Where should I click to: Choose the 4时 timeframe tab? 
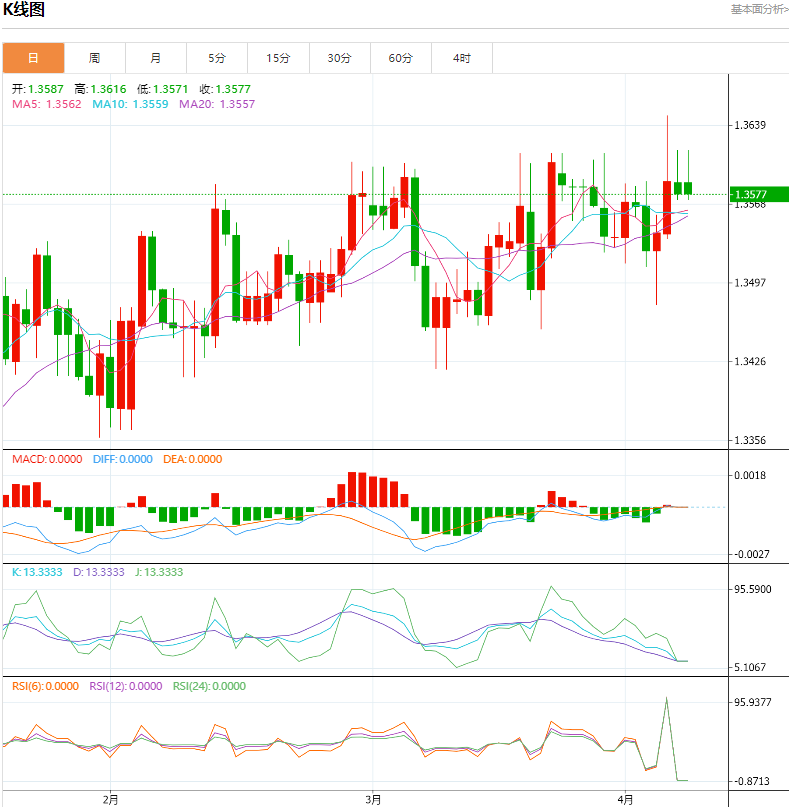(x=462, y=58)
